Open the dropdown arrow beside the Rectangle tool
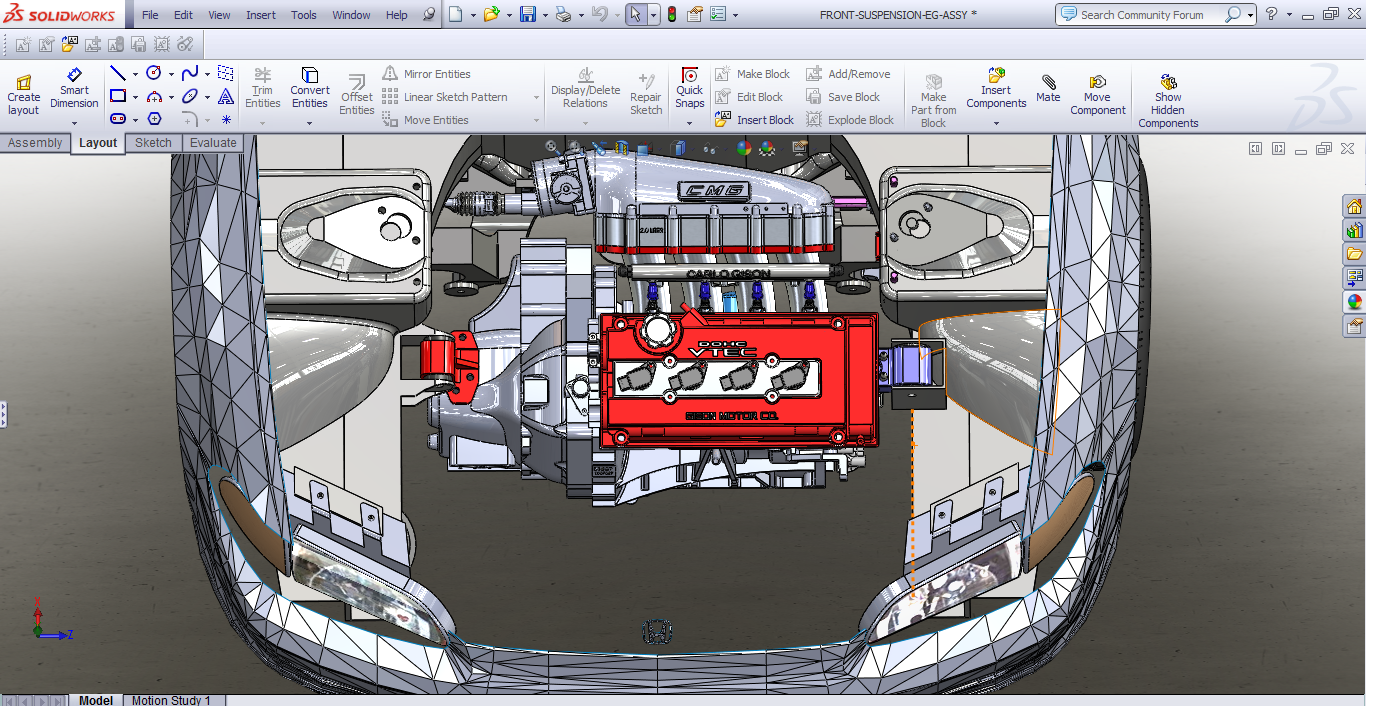This screenshot has height=706, width=1396. [x=136, y=97]
